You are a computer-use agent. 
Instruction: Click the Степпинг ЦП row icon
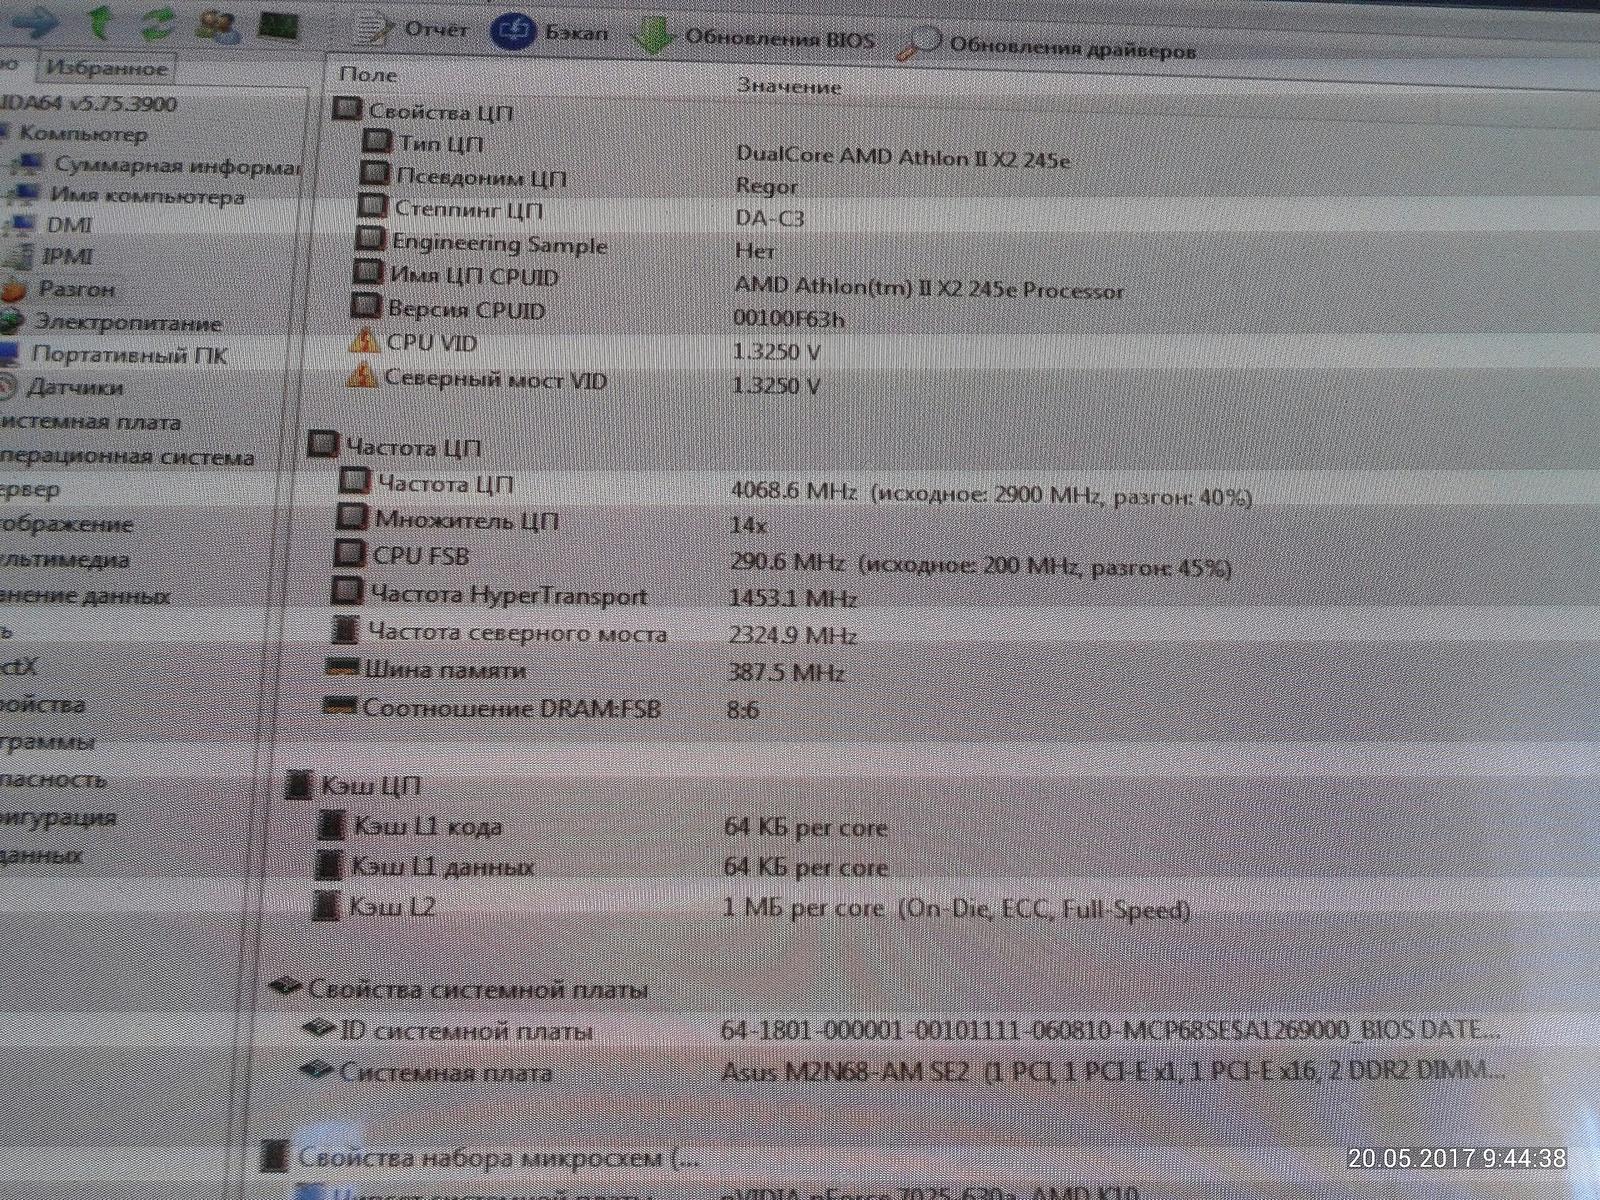pos(372,207)
